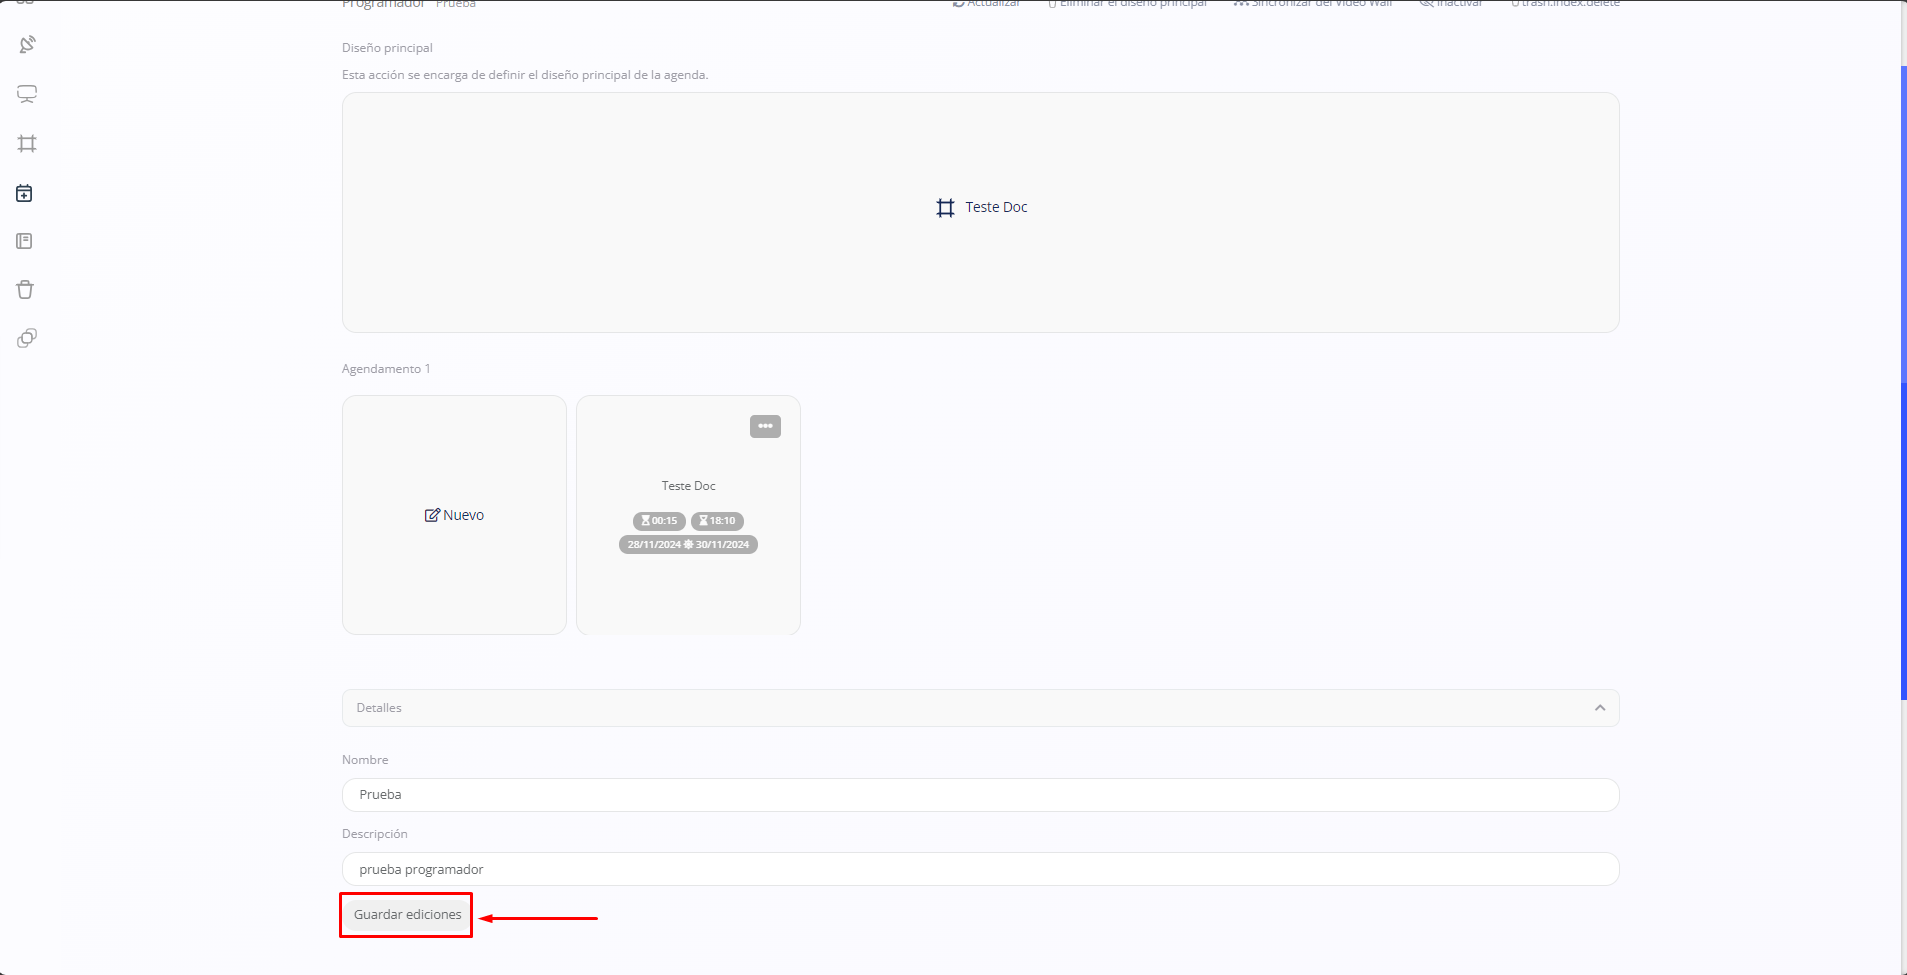The width and height of the screenshot is (1907, 975).
Task: Collapse the Detalles section chevron
Action: [x=1599, y=708]
